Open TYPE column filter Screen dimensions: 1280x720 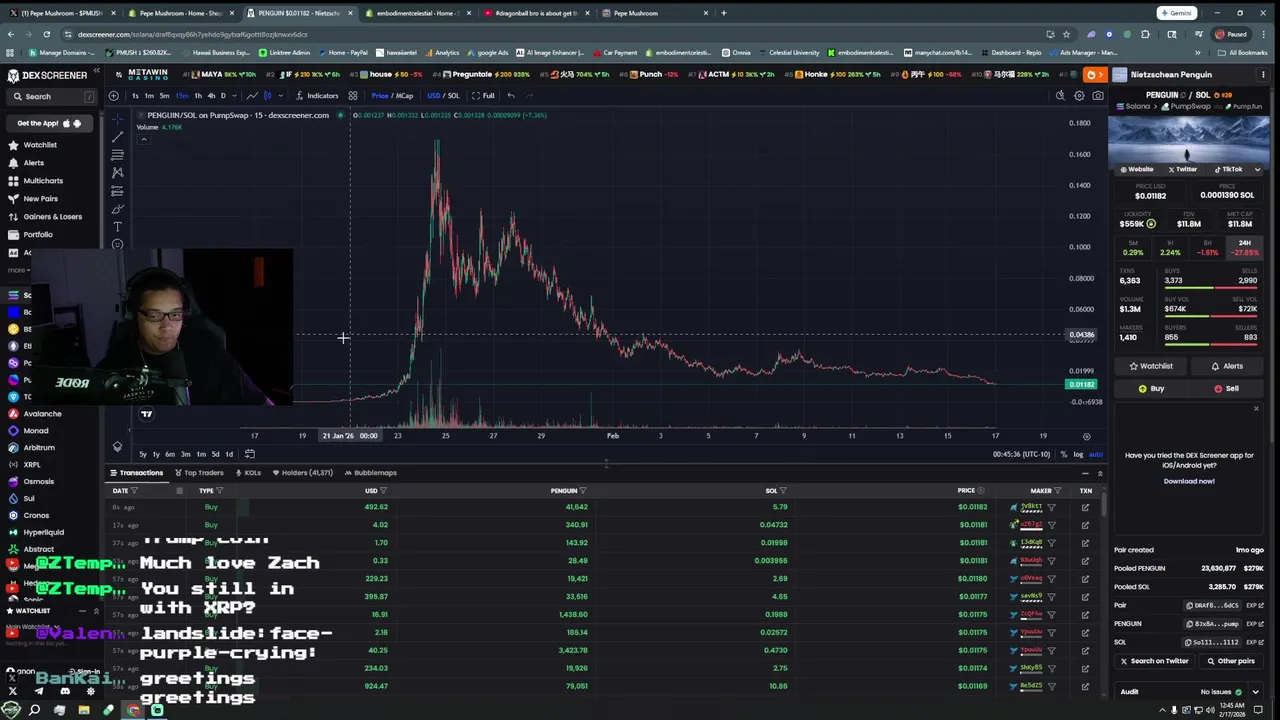coord(219,491)
